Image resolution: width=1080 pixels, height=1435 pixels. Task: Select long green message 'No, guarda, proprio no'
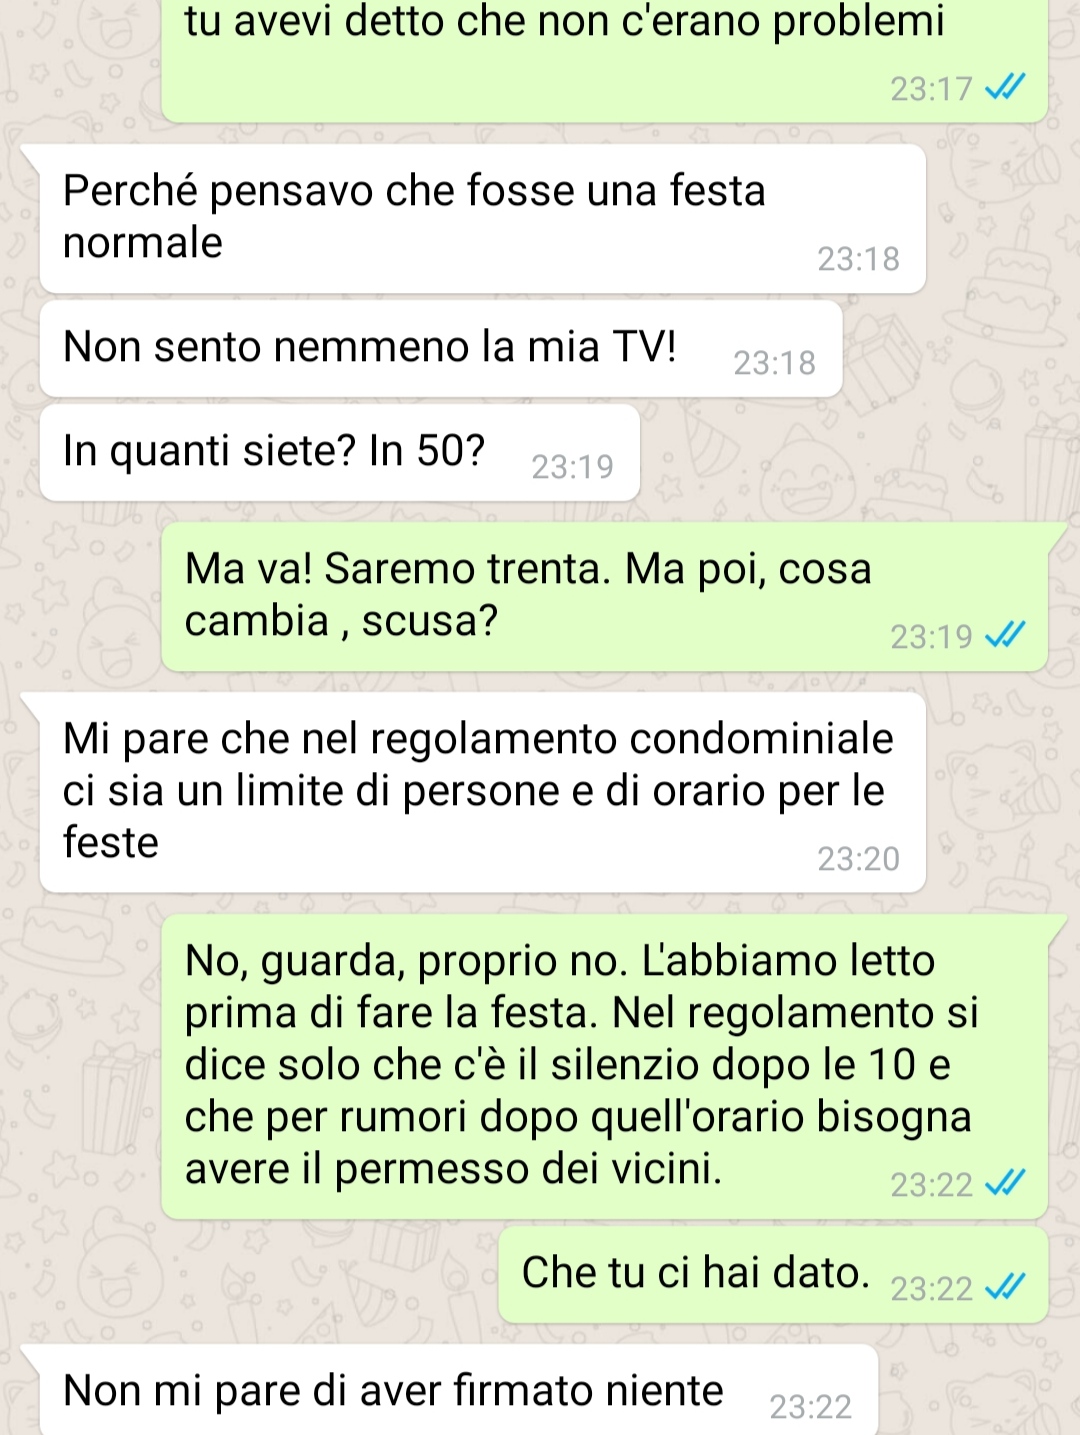(604, 1066)
